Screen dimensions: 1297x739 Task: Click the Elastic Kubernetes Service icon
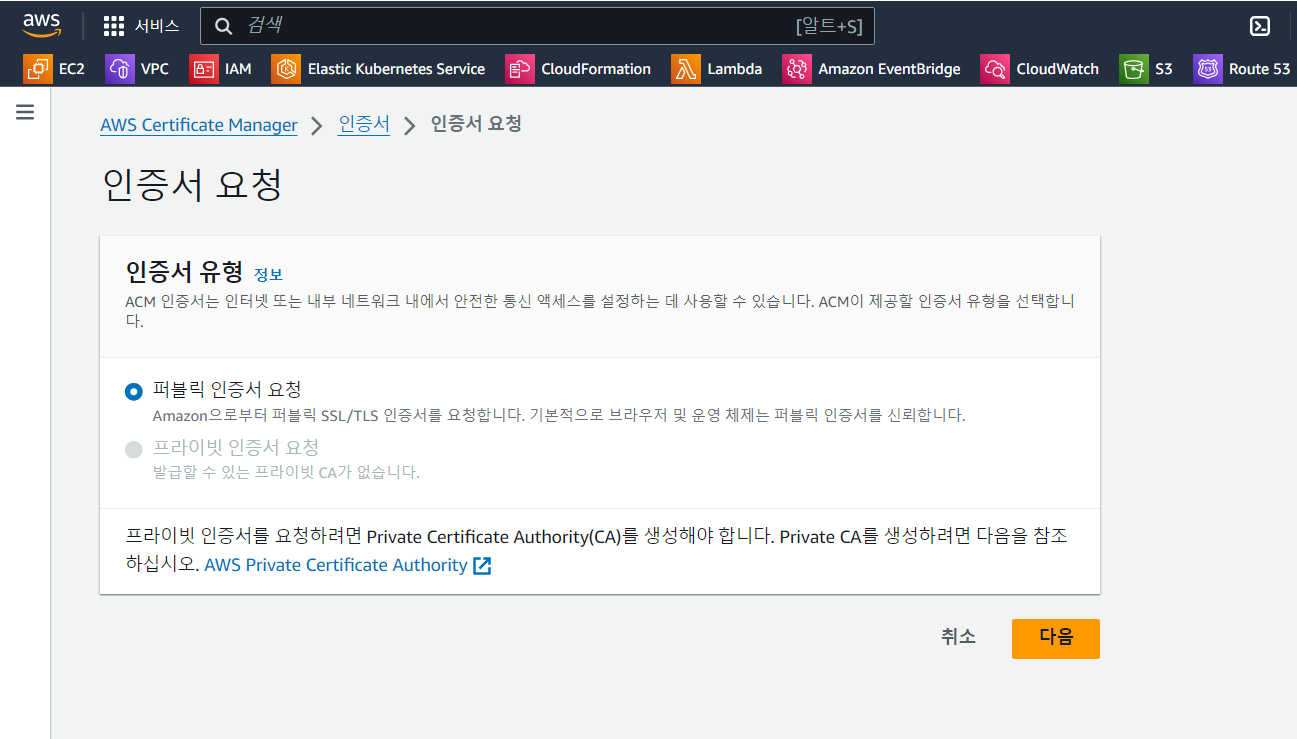click(286, 69)
